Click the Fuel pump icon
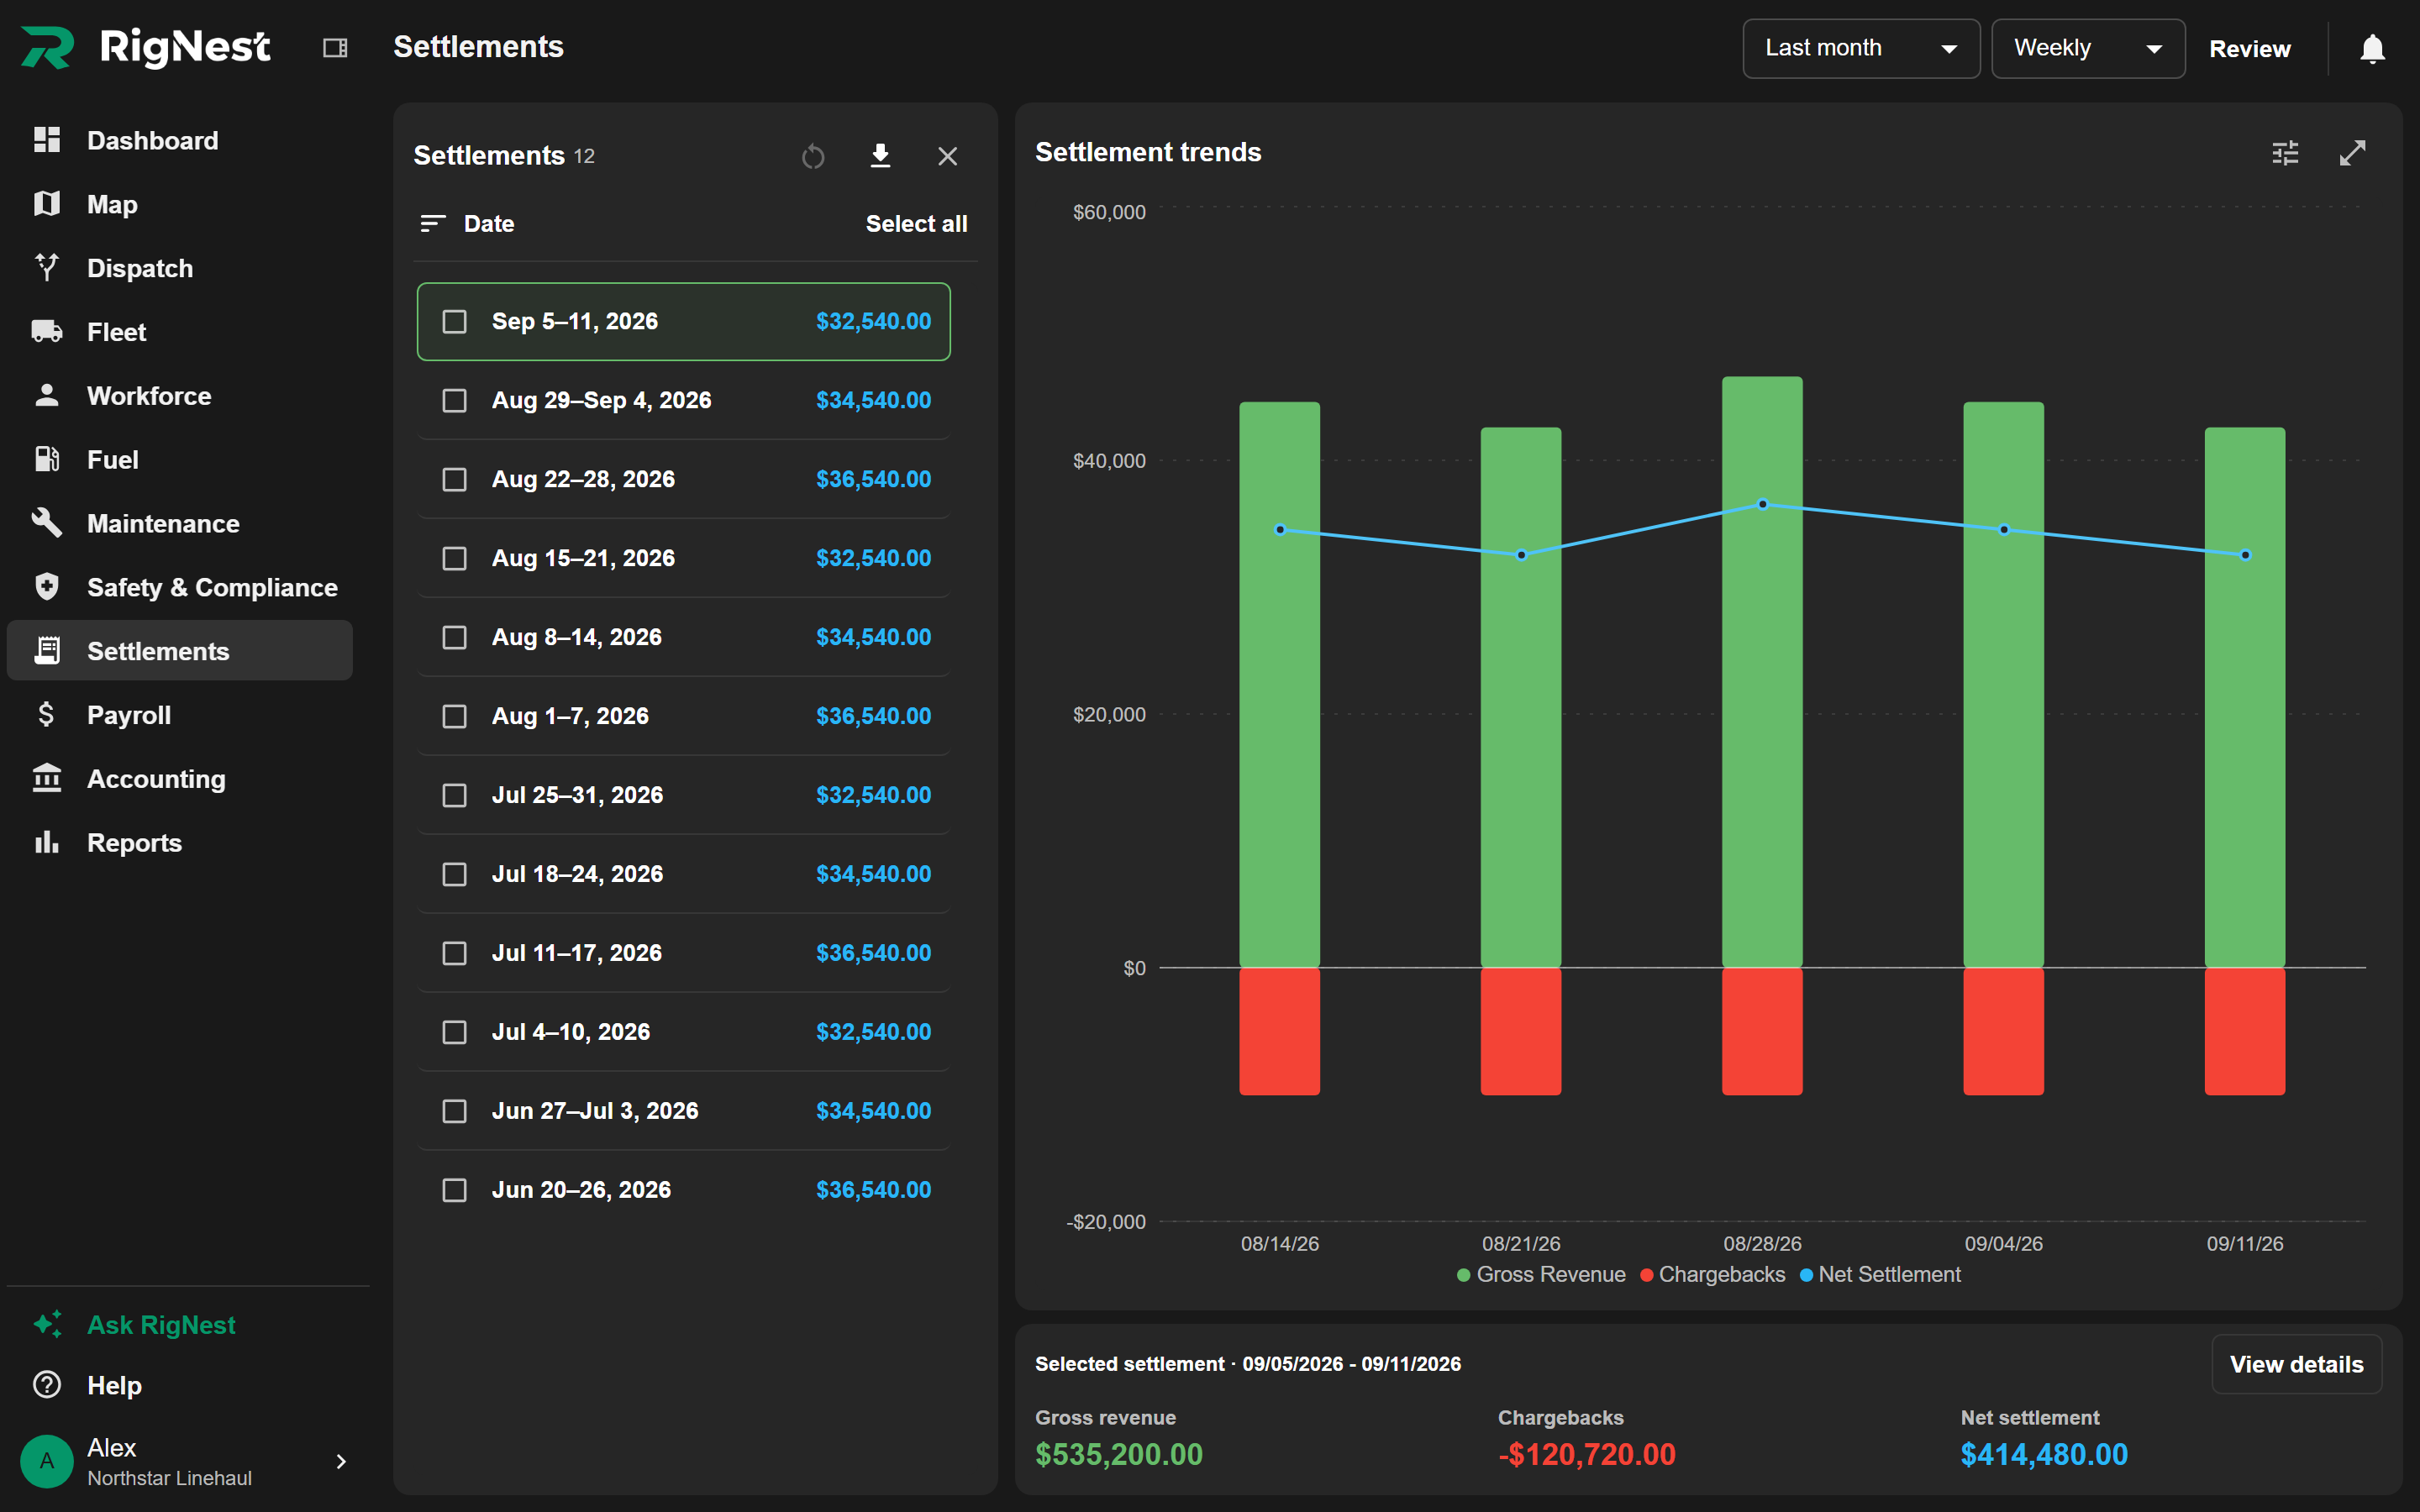The height and width of the screenshot is (1512, 2420). [x=47, y=459]
